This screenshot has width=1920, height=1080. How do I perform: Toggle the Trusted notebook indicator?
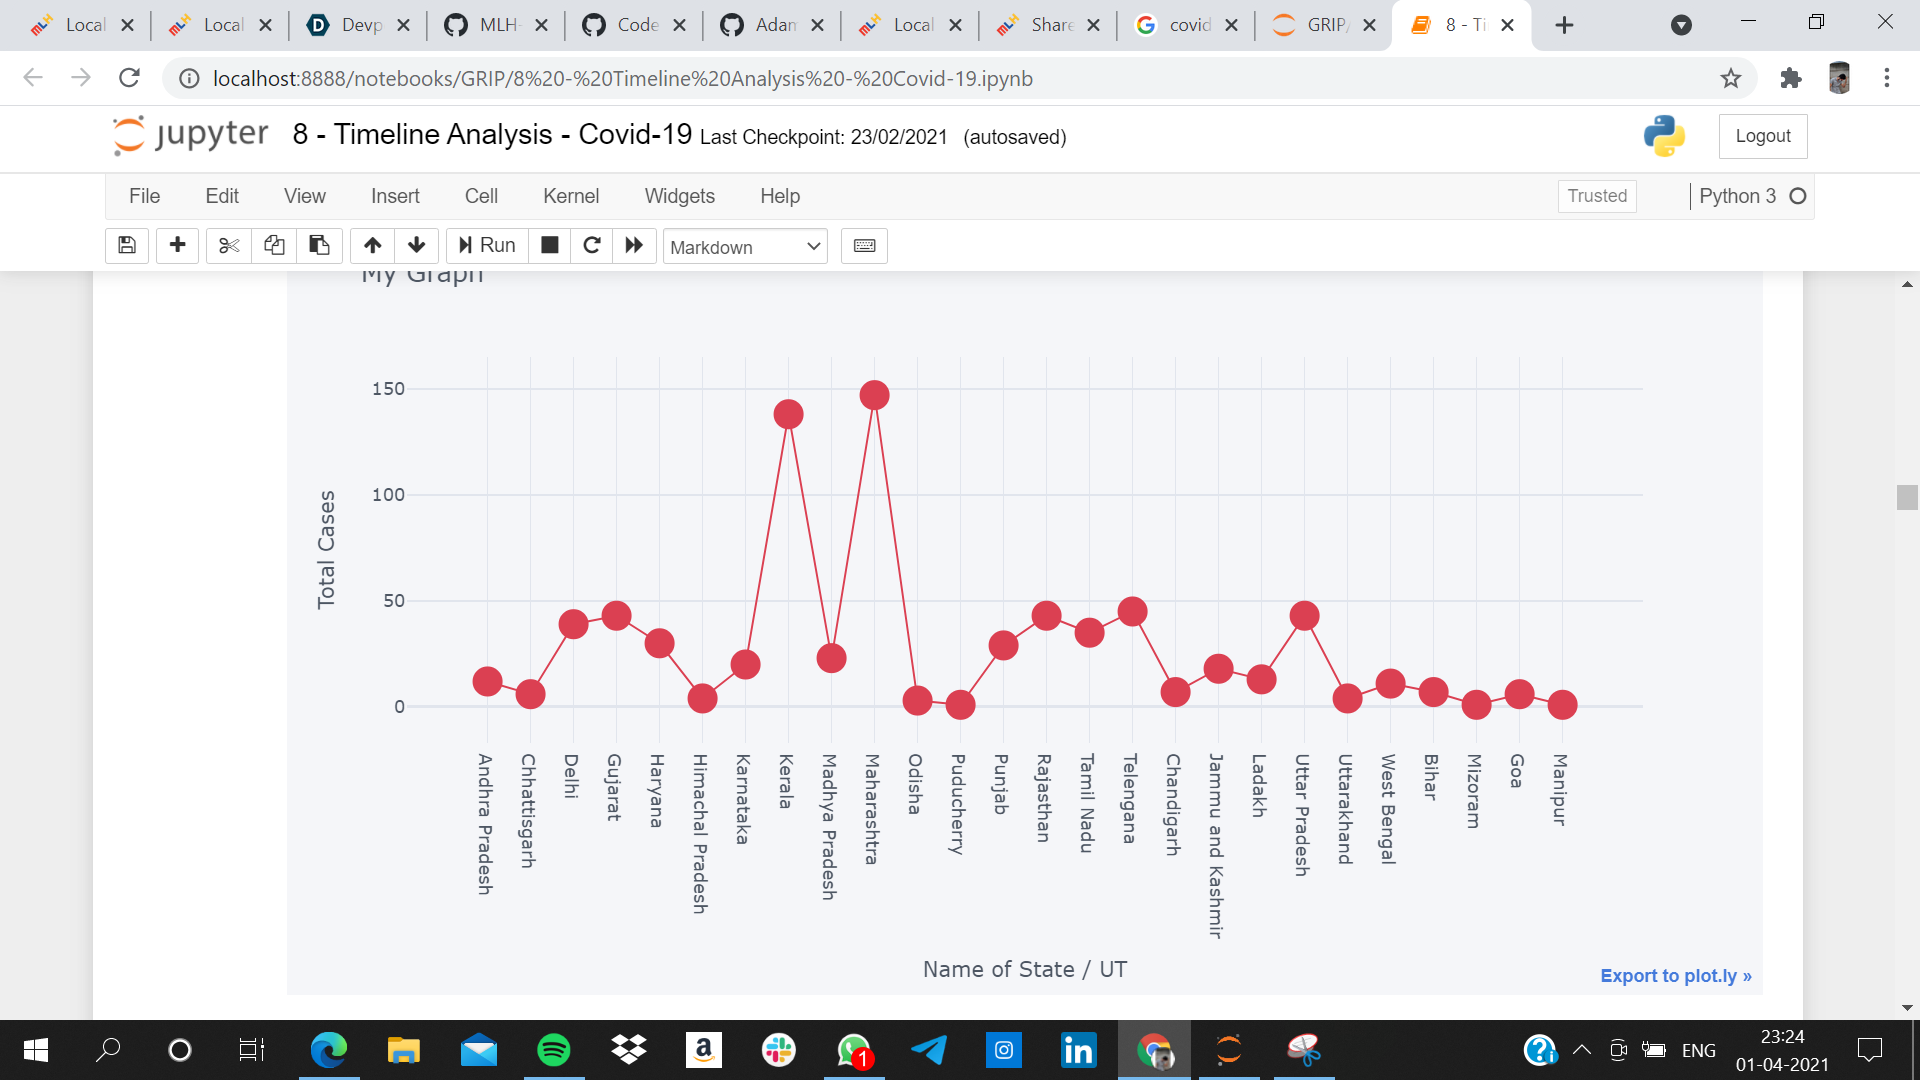point(1597,196)
